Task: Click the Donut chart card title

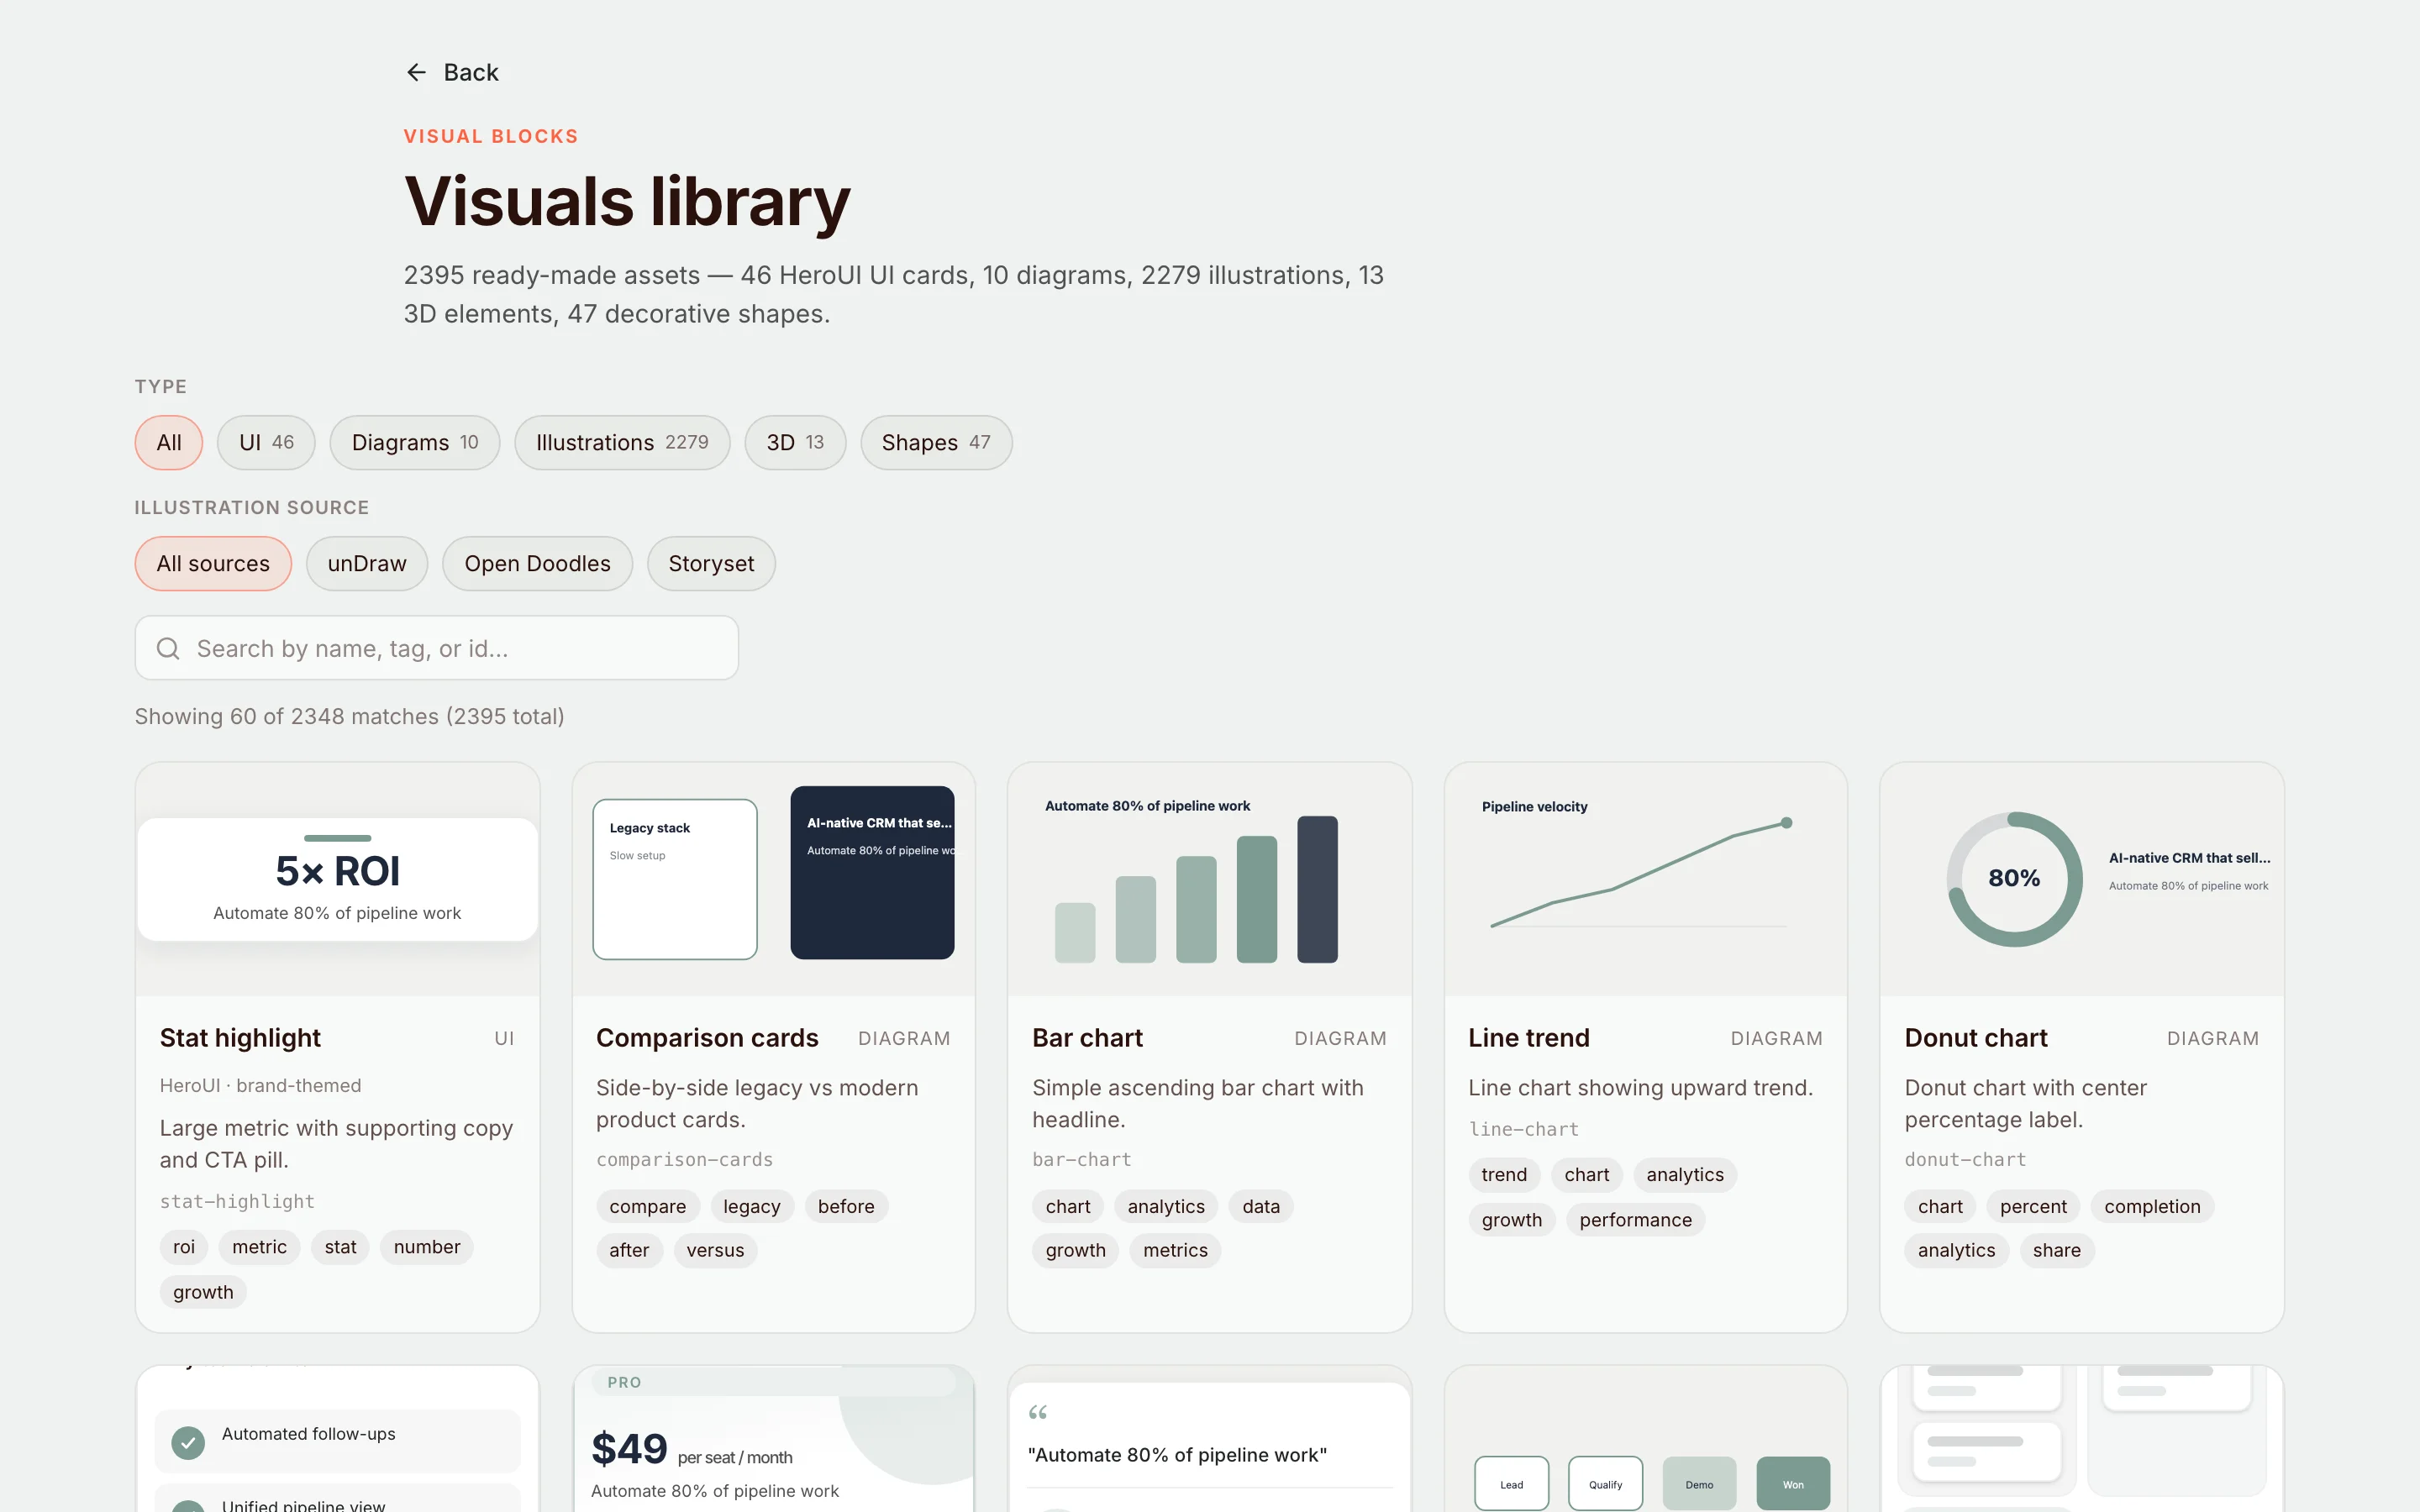Action: pyautogui.click(x=1976, y=1038)
